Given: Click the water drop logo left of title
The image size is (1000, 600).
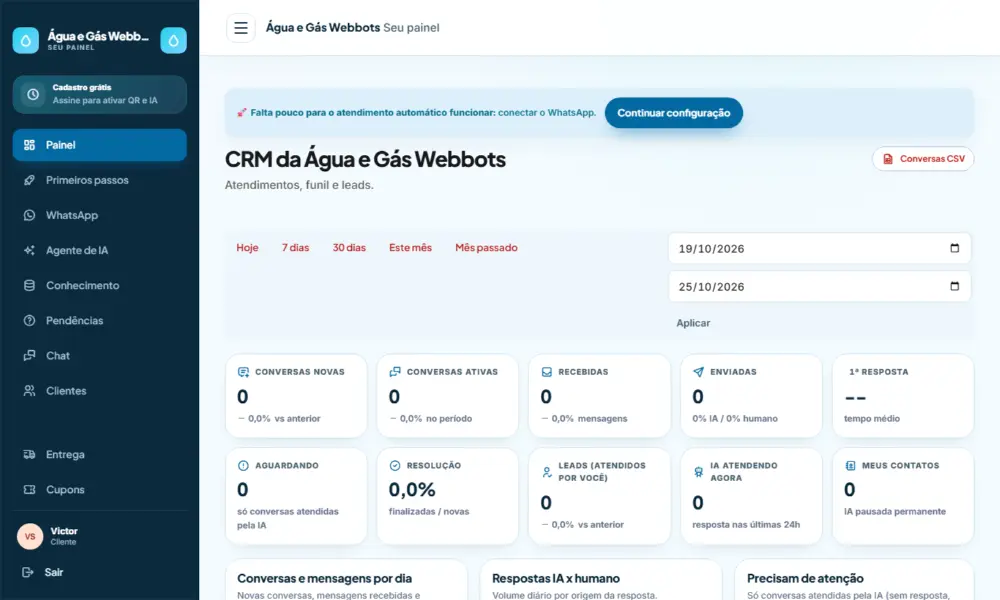Looking at the screenshot, I should click(x=26, y=40).
